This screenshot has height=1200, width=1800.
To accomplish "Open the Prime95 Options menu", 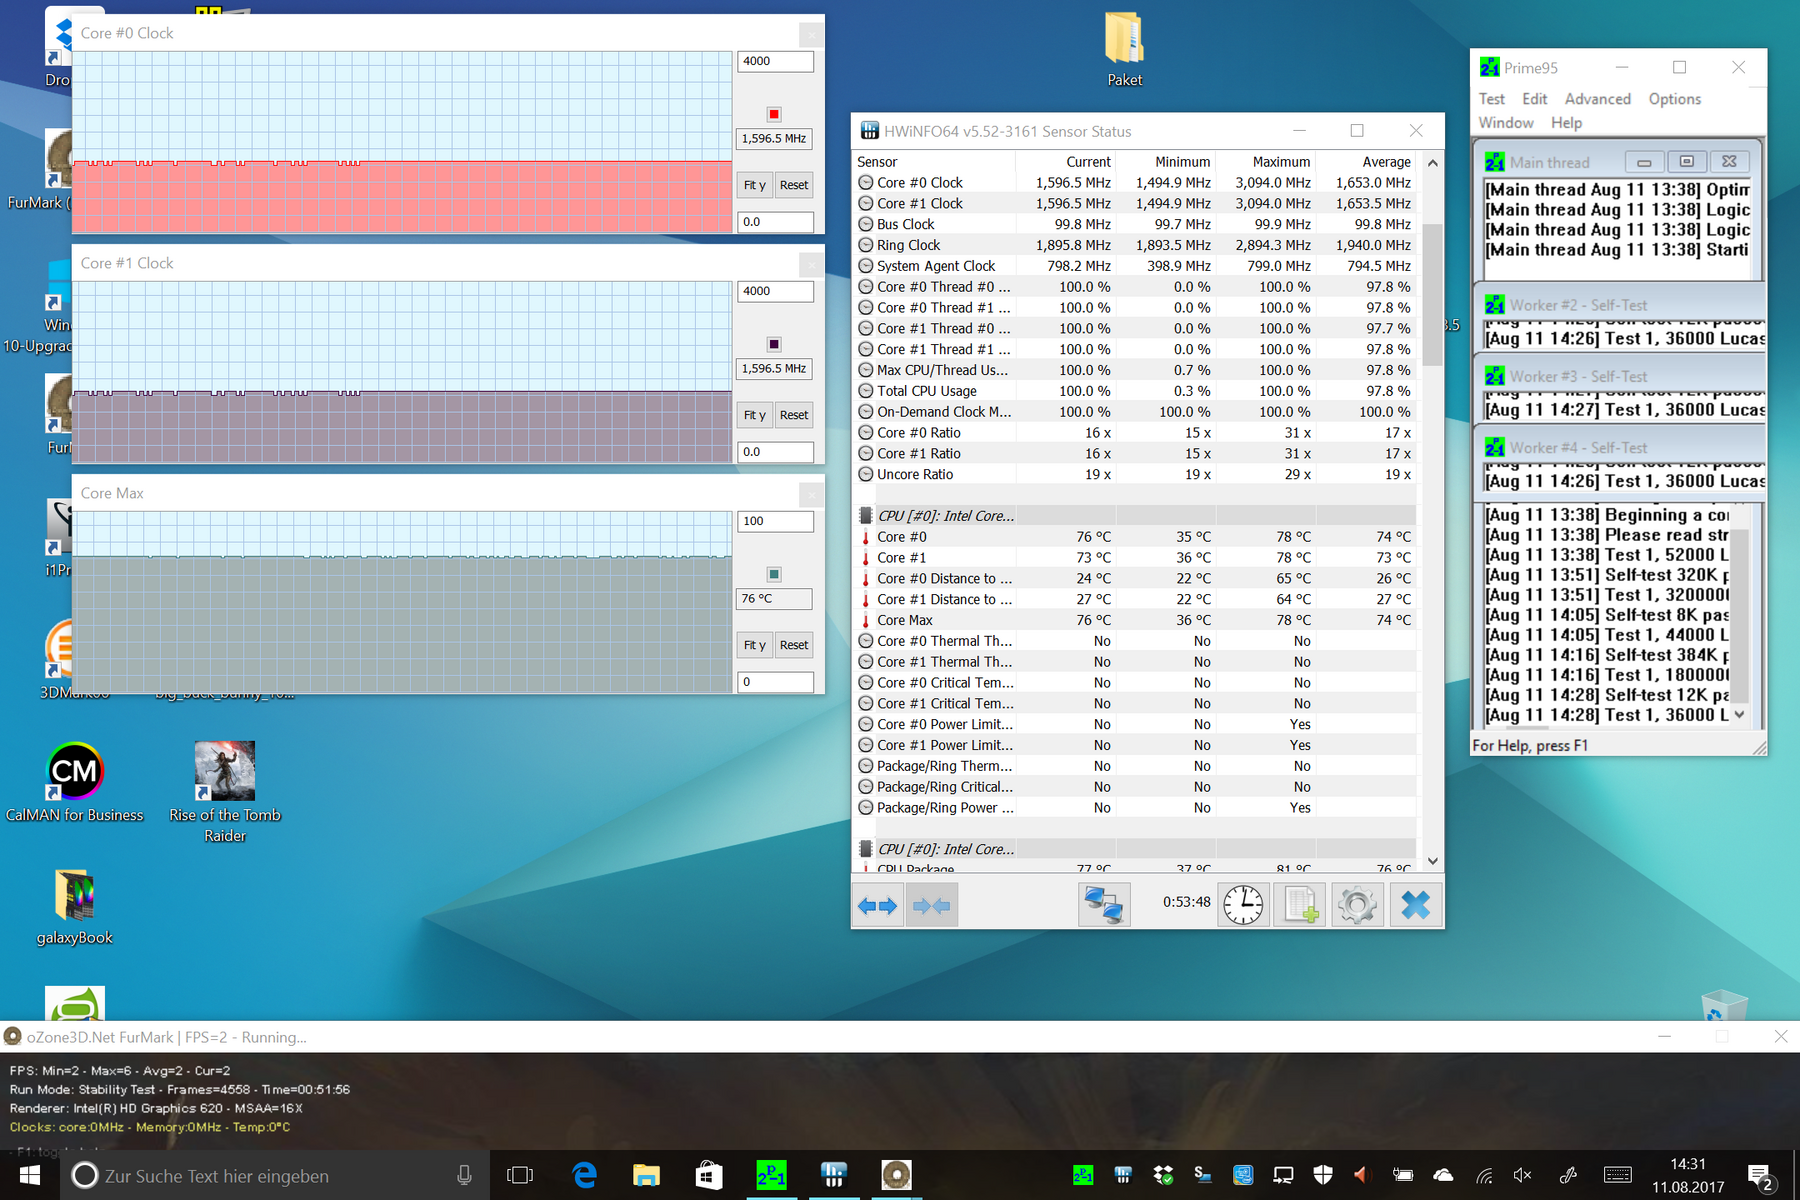I will pyautogui.click(x=1674, y=99).
